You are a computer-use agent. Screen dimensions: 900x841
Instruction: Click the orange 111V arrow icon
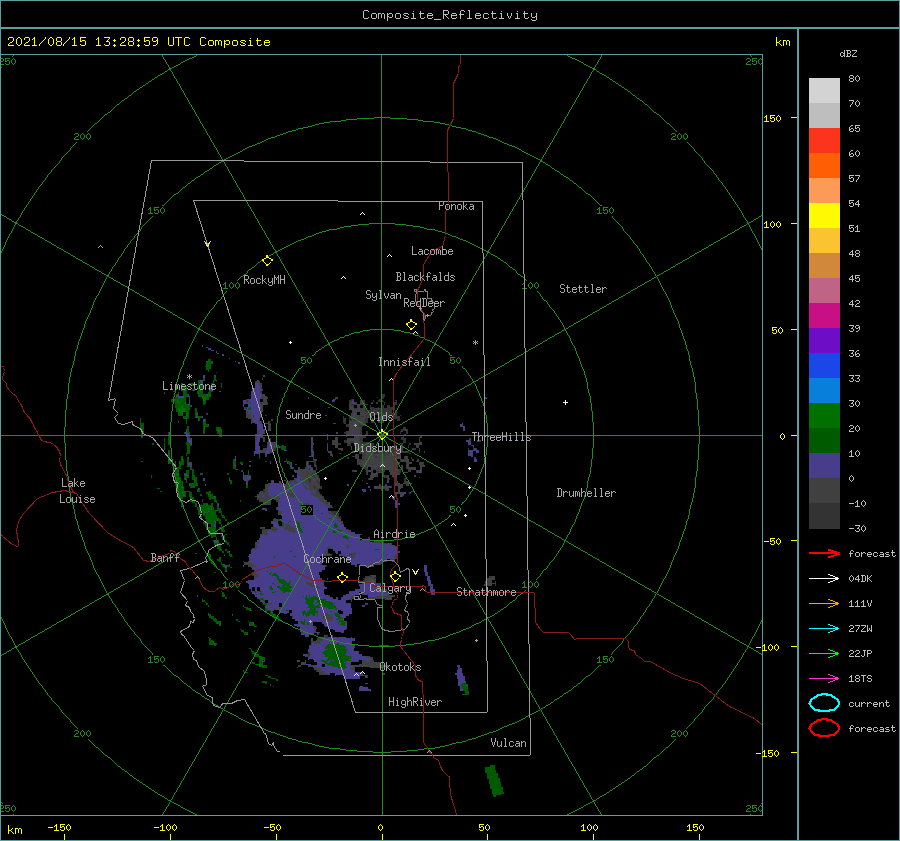[x=824, y=603]
